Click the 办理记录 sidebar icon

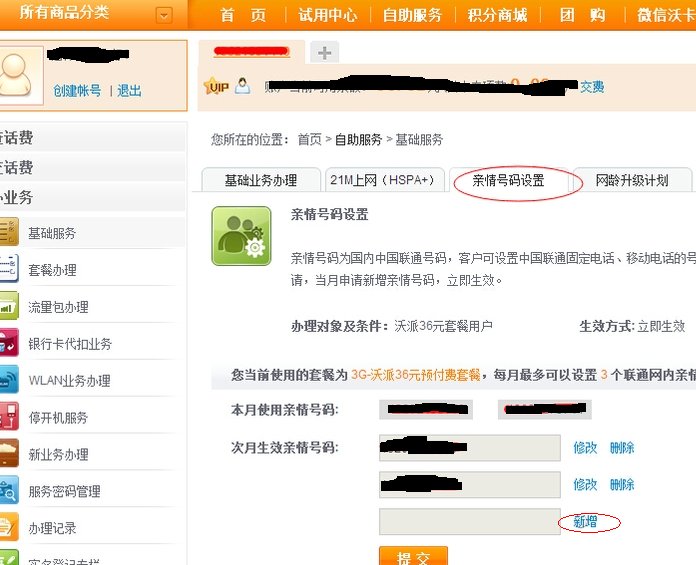(x=9, y=526)
